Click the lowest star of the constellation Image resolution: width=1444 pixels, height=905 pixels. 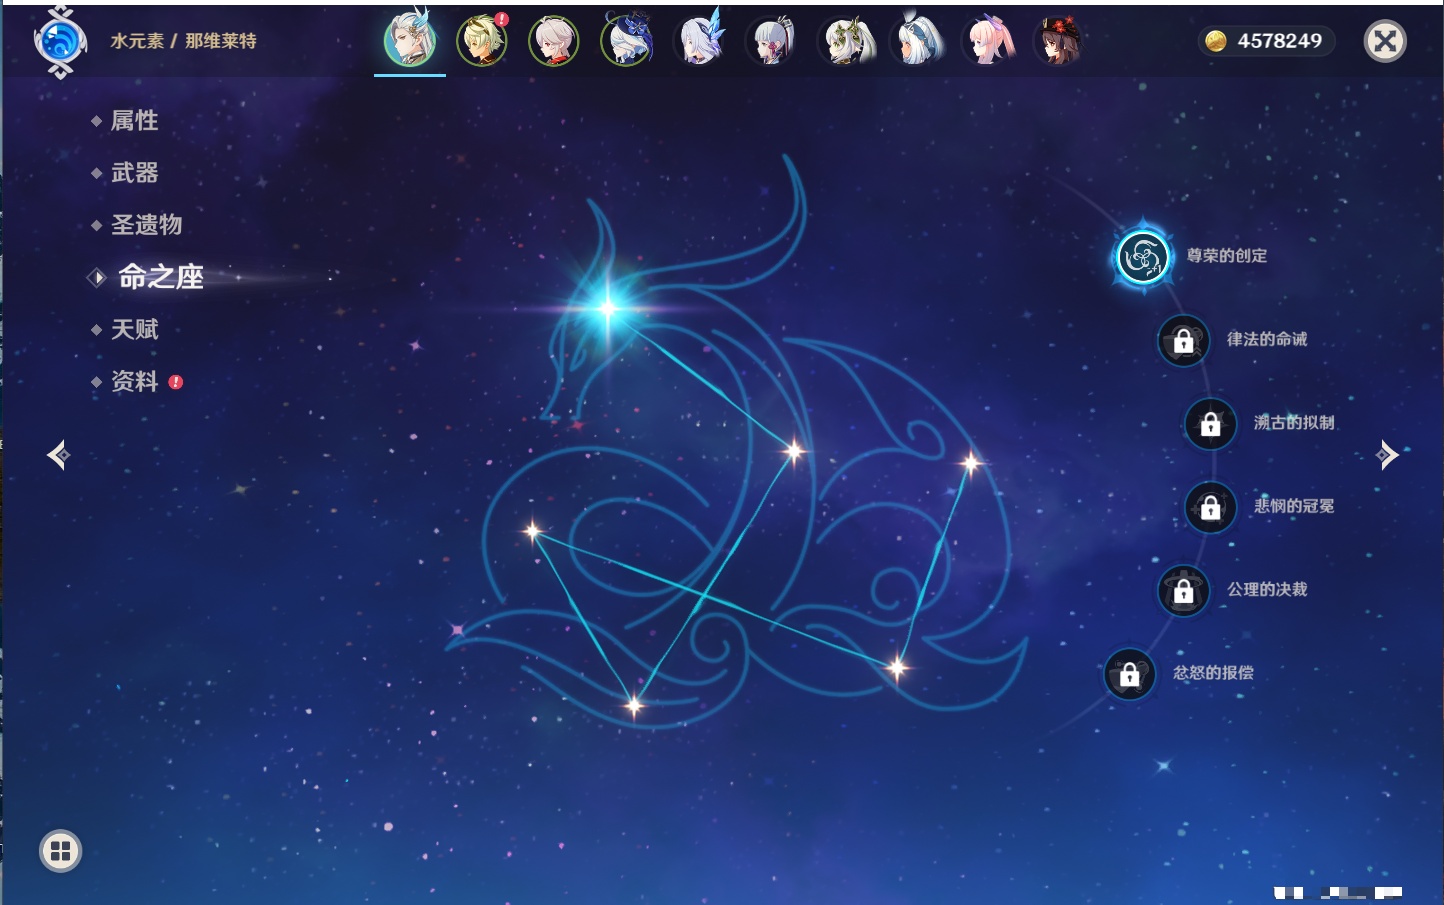pos(633,706)
